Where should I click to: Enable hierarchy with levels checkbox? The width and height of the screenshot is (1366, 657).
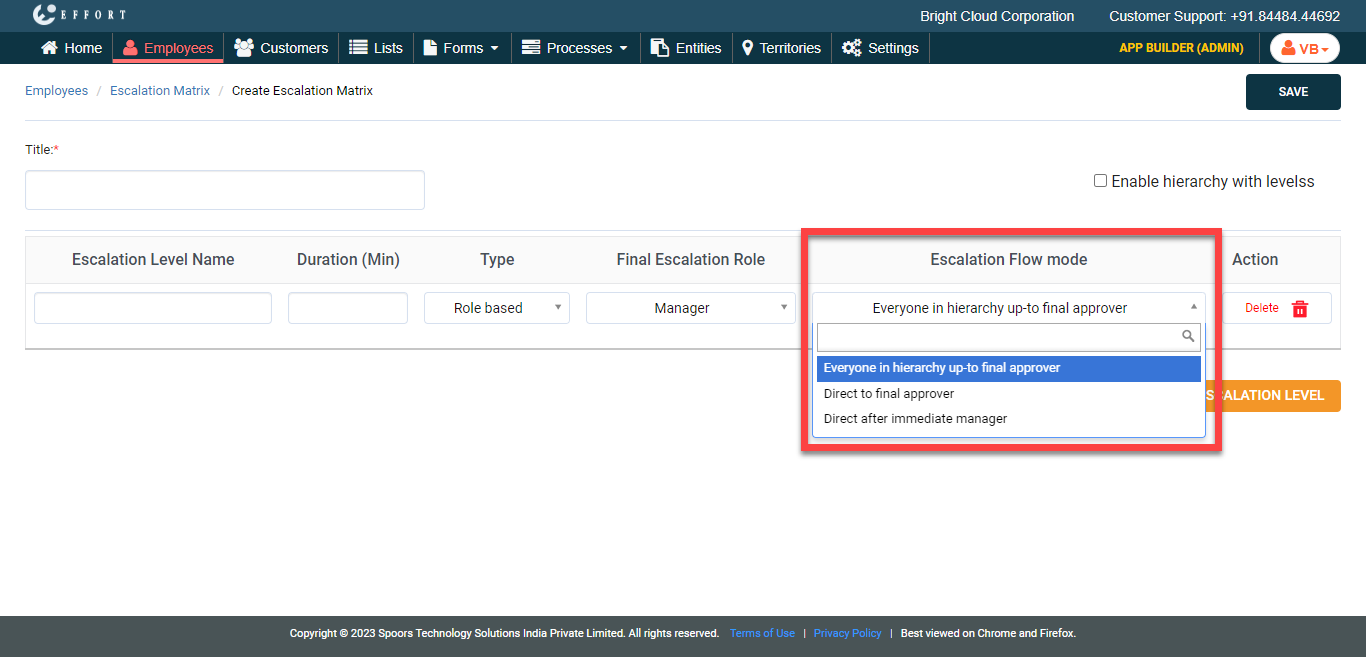(1100, 181)
